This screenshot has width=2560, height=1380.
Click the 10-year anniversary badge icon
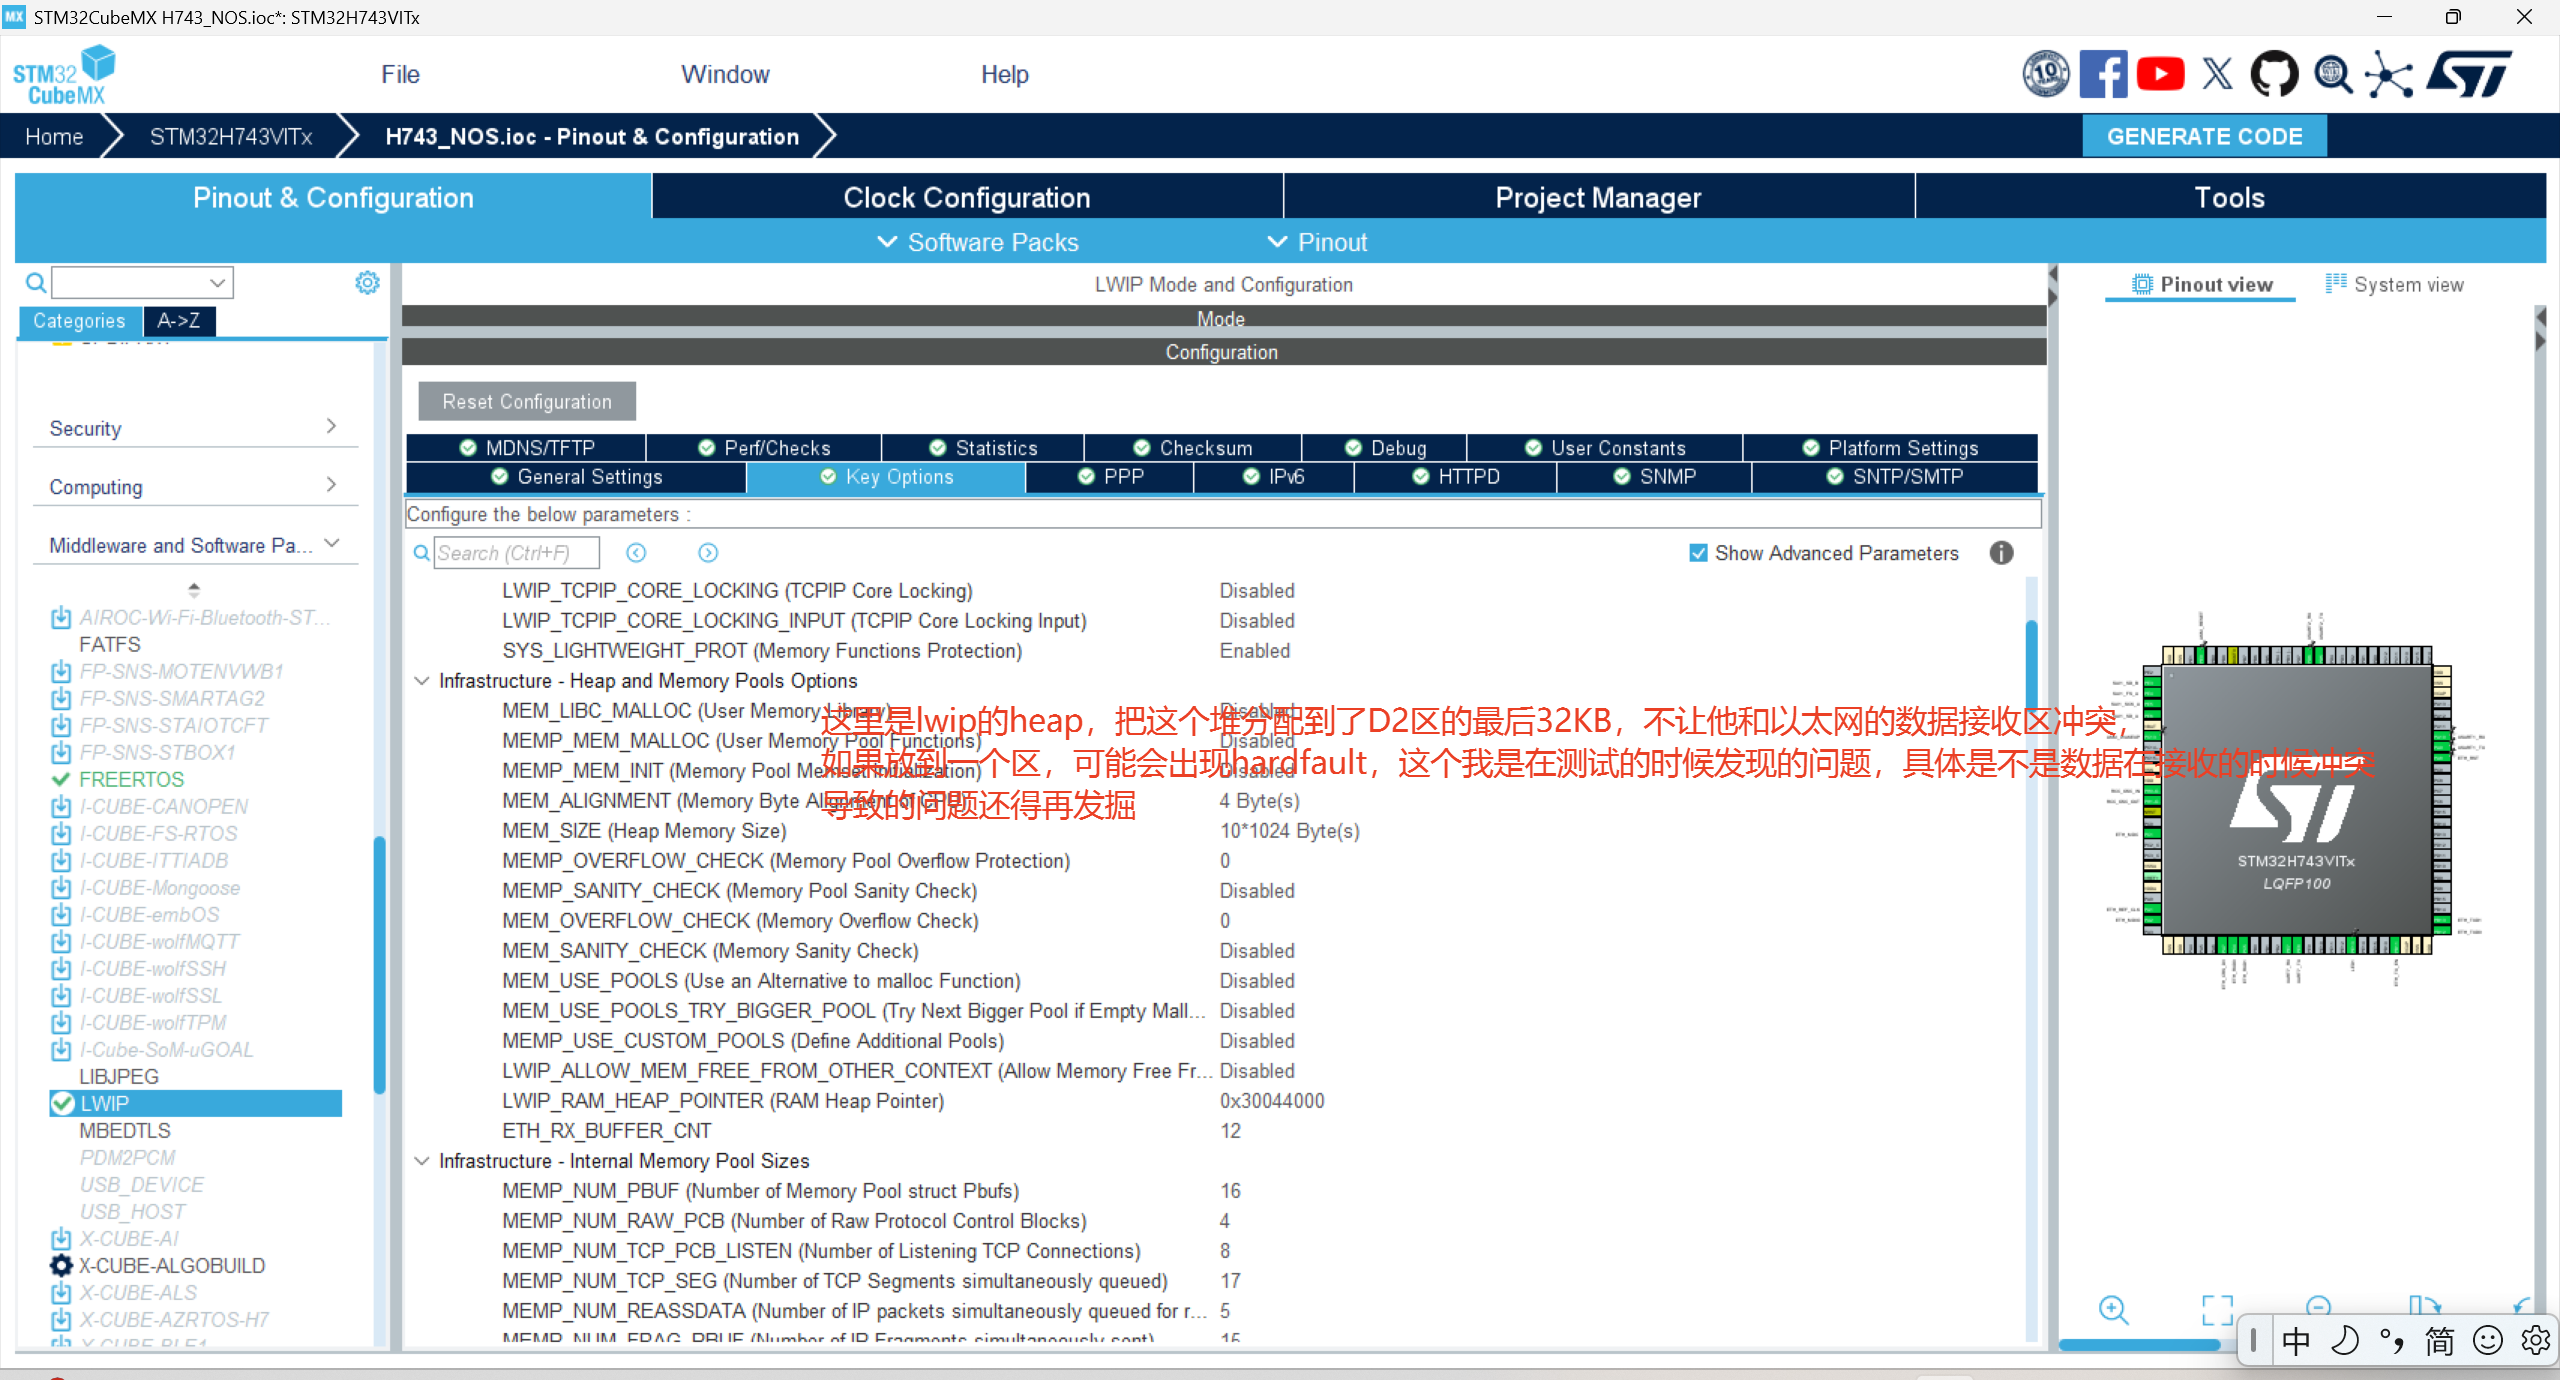(x=2046, y=74)
